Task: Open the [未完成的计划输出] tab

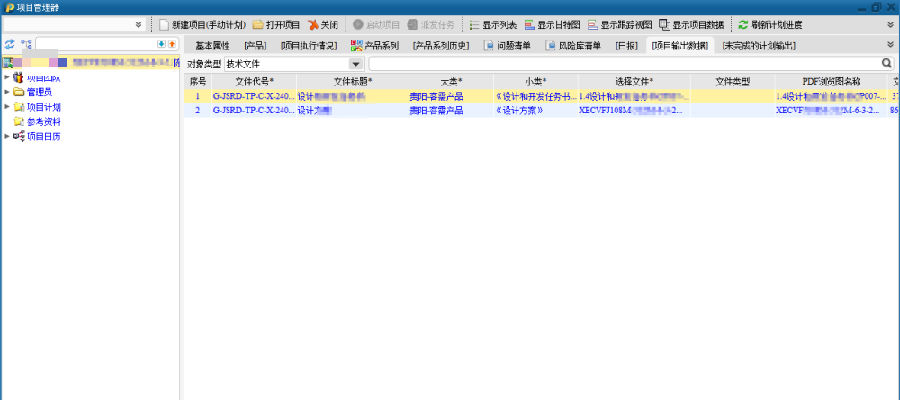Action: pyautogui.click(x=759, y=45)
